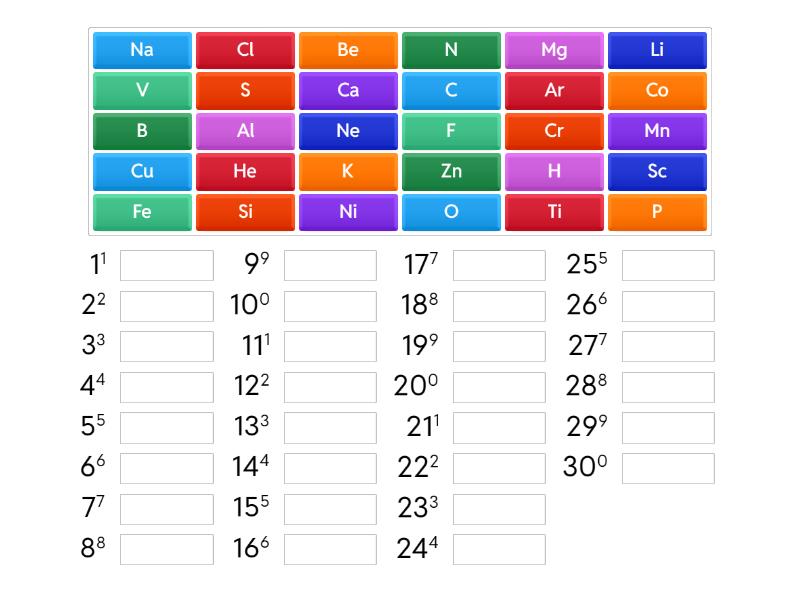Pick the orange Be tile
Viewport: 800px width, 600px height.
pyautogui.click(x=348, y=50)
